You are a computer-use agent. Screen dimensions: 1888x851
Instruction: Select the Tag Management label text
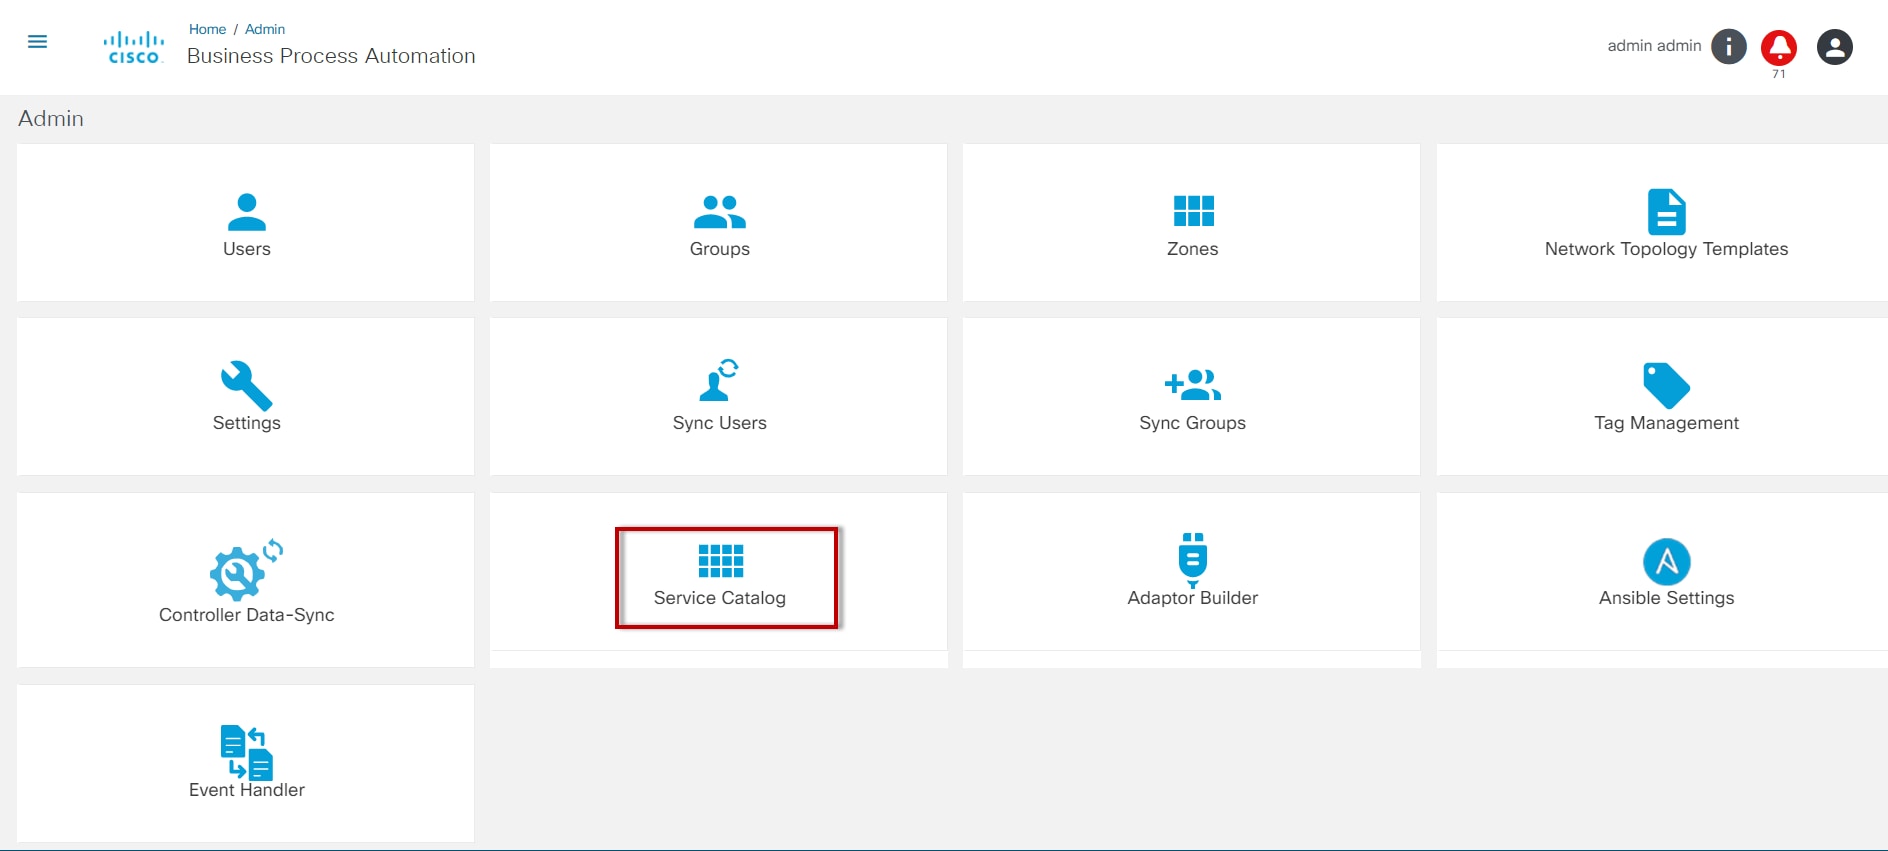pos(1666,423)
